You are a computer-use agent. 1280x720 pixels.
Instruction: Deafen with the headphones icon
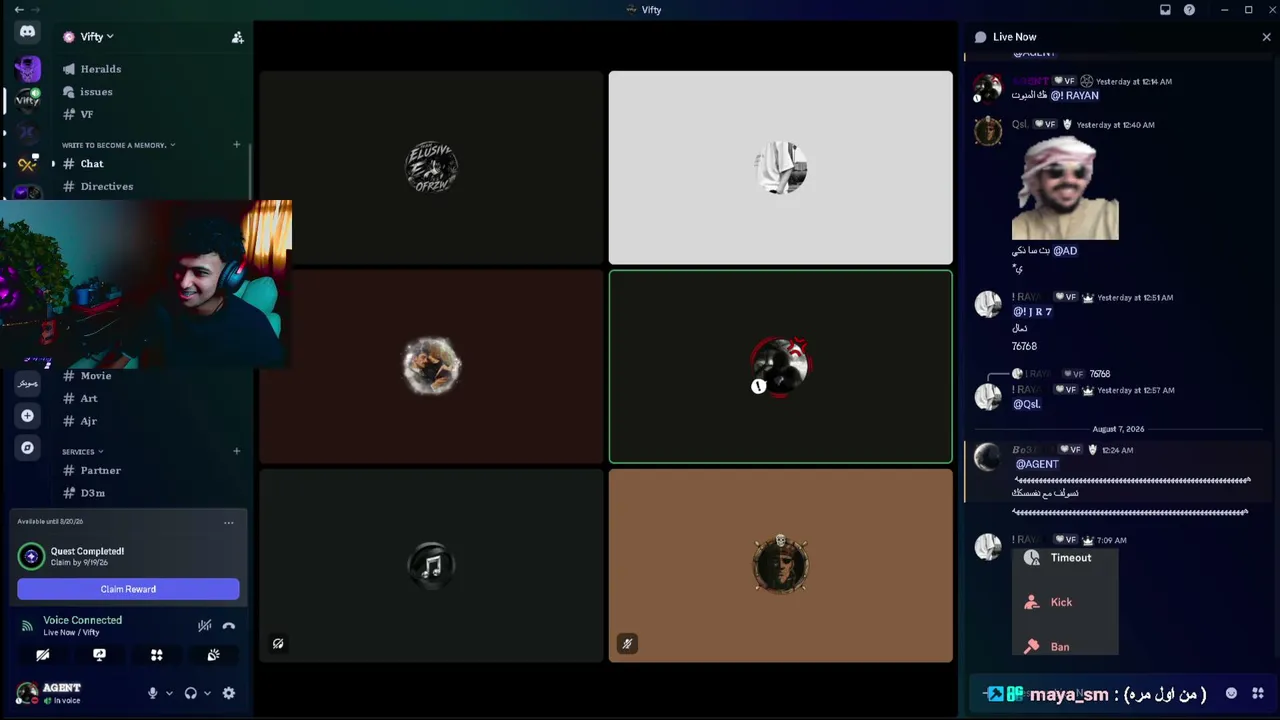[191, 693]
